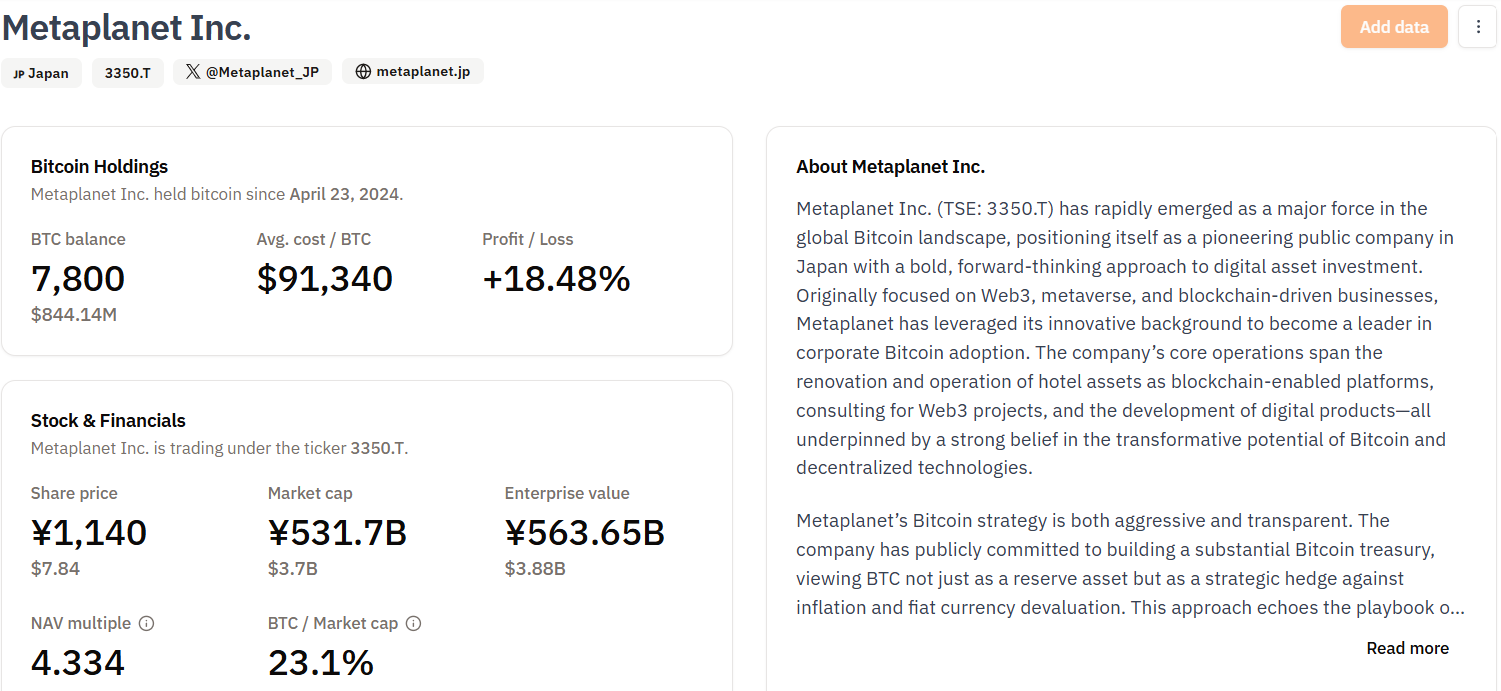Screen dimensions: 1501x691
Task: Click the Add data button
Action: 1393,27
